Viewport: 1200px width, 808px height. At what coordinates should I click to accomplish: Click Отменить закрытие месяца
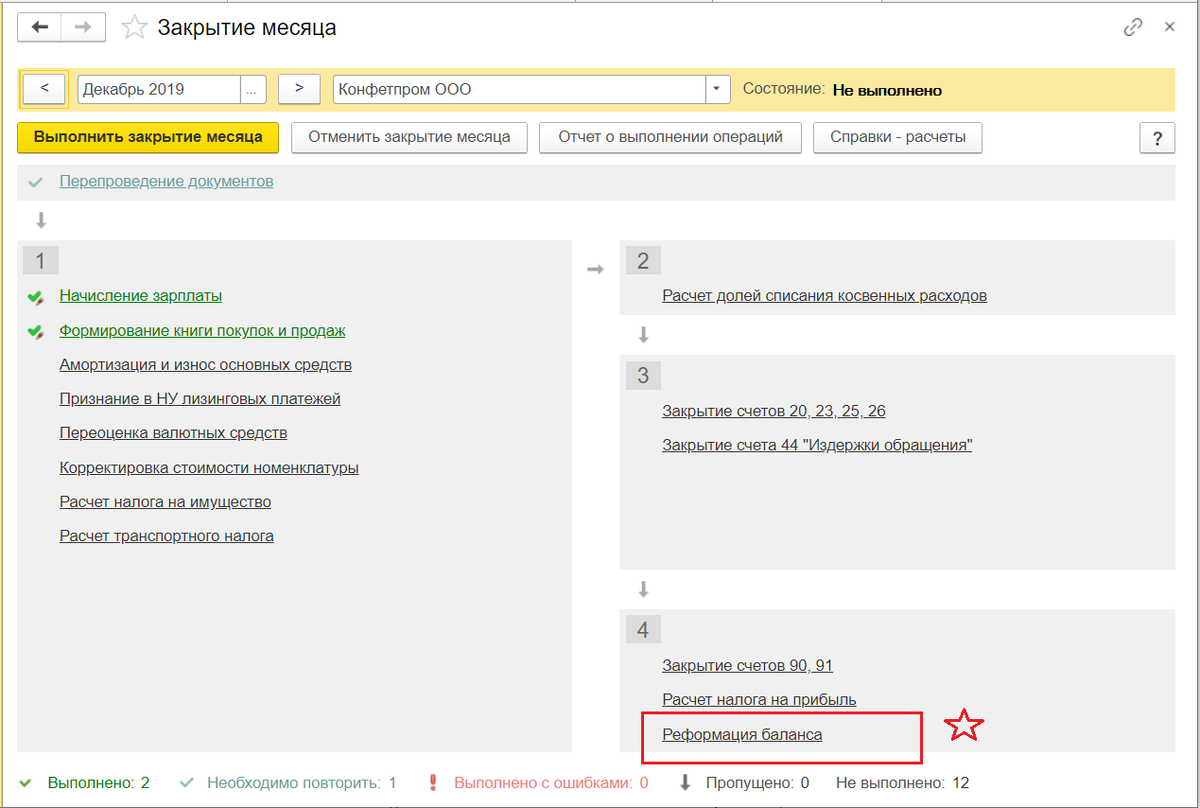[408, 138]
